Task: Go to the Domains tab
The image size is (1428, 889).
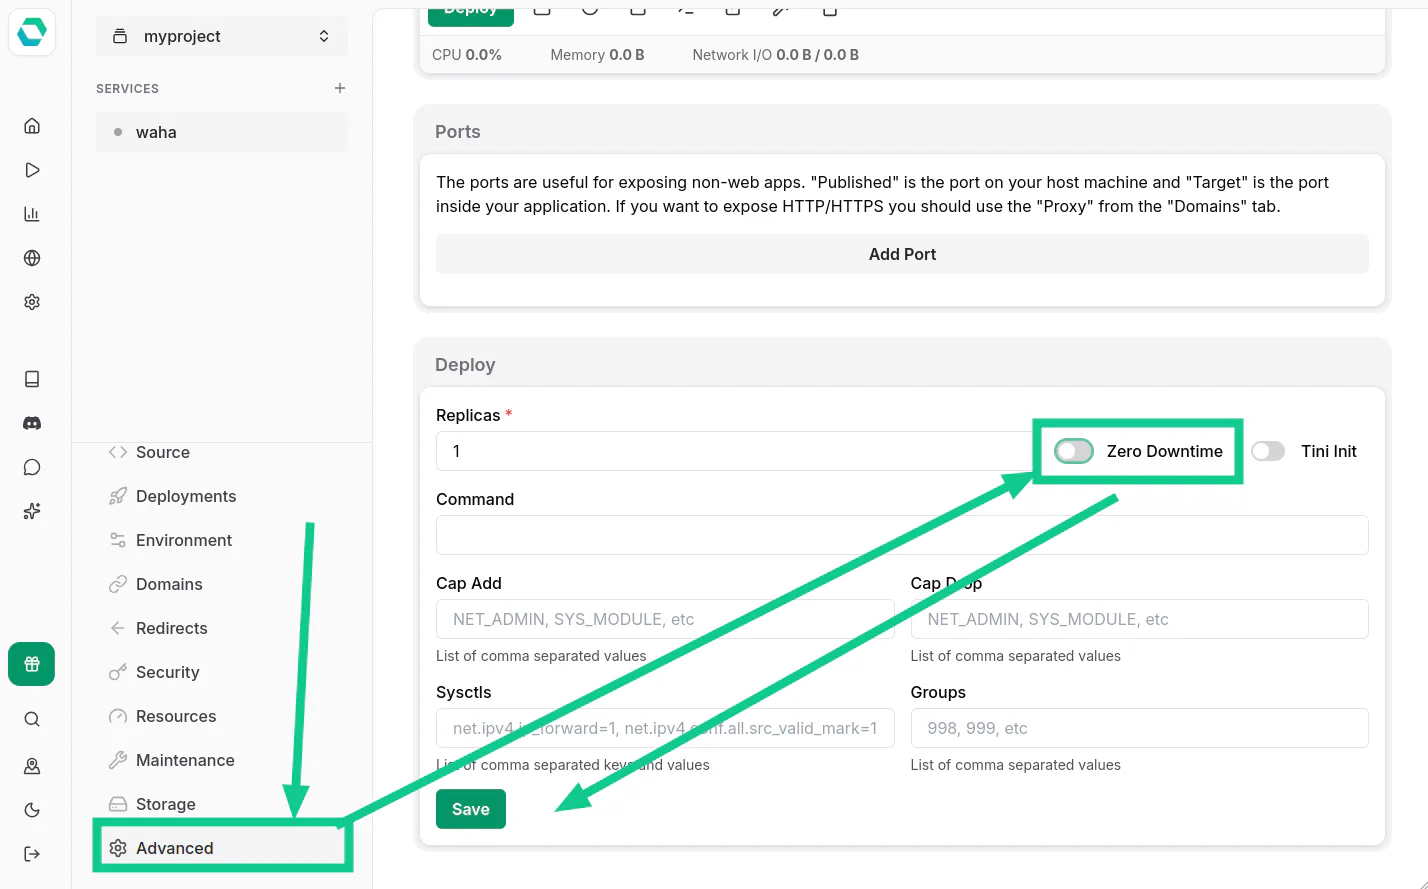Action: coord(169,584)
